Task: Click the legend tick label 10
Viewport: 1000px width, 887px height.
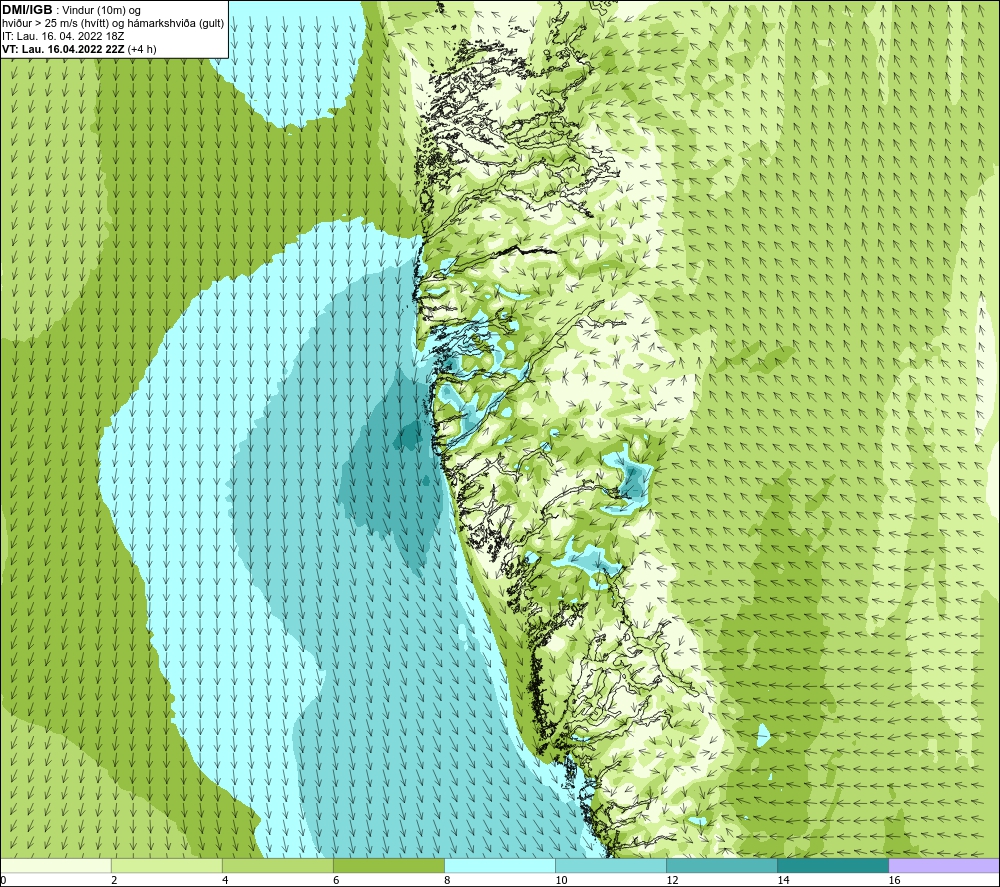Action: (x=561, y=881)
